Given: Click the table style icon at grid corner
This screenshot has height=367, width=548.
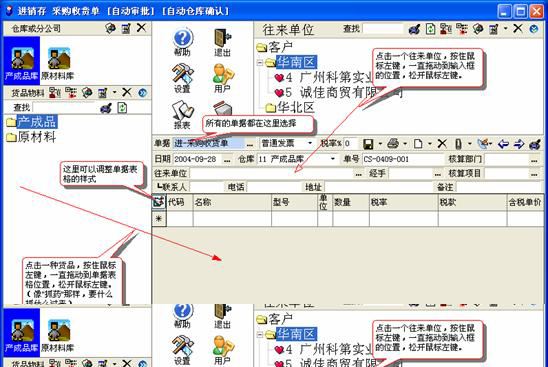Looking at the screenshot, I should click(x=159, y=202).
